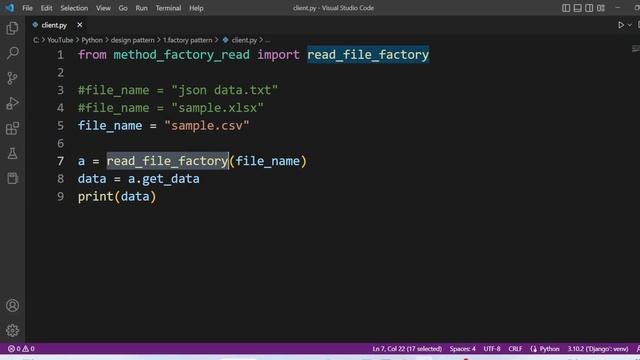Click the trailing ellipsis breadcrumb
The height and width of the screenshot is (360, 640).
[268, 40]
